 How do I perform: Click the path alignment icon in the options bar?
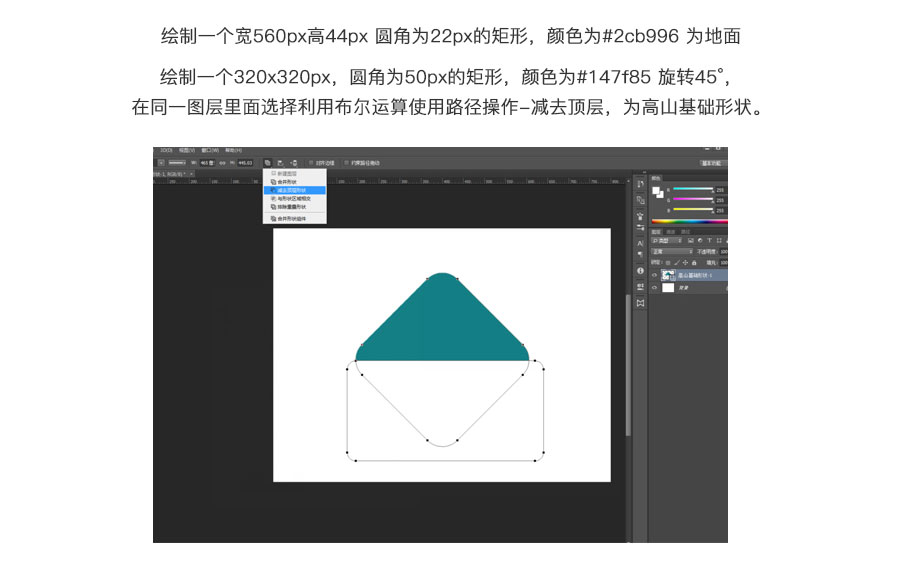coord(281,162)
